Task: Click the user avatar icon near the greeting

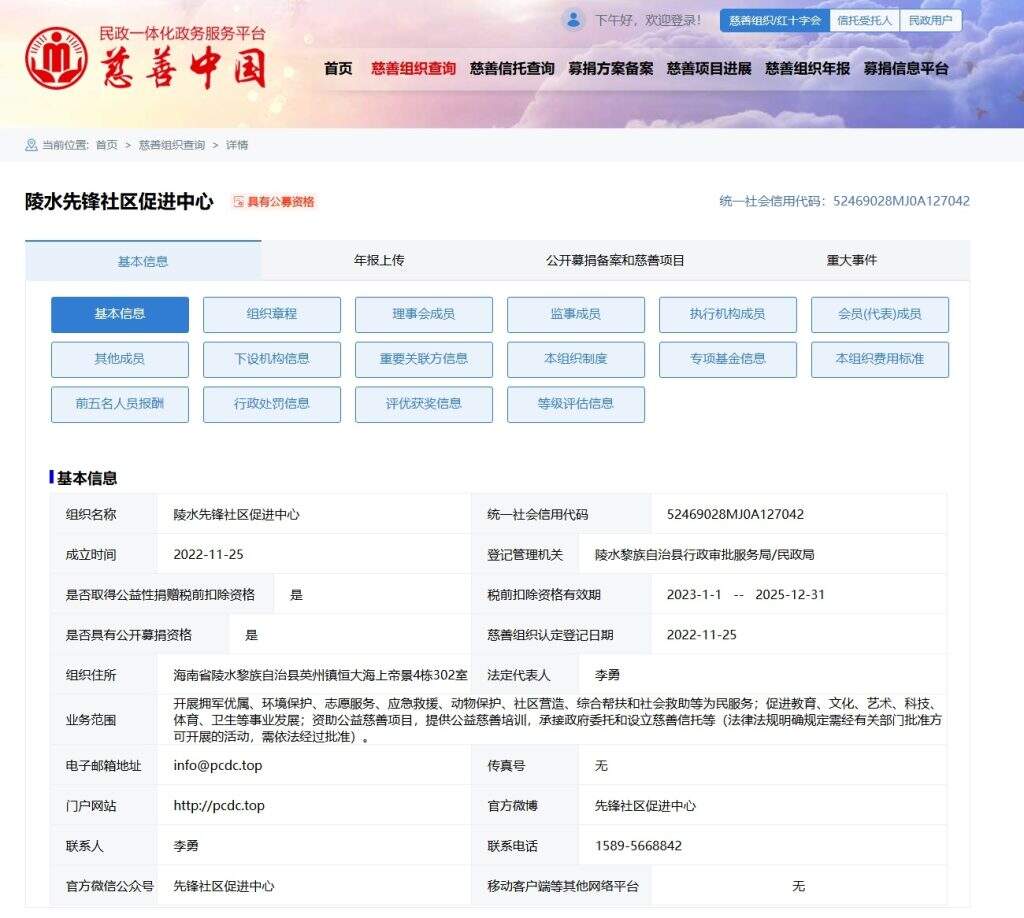Action: point(573,20)
